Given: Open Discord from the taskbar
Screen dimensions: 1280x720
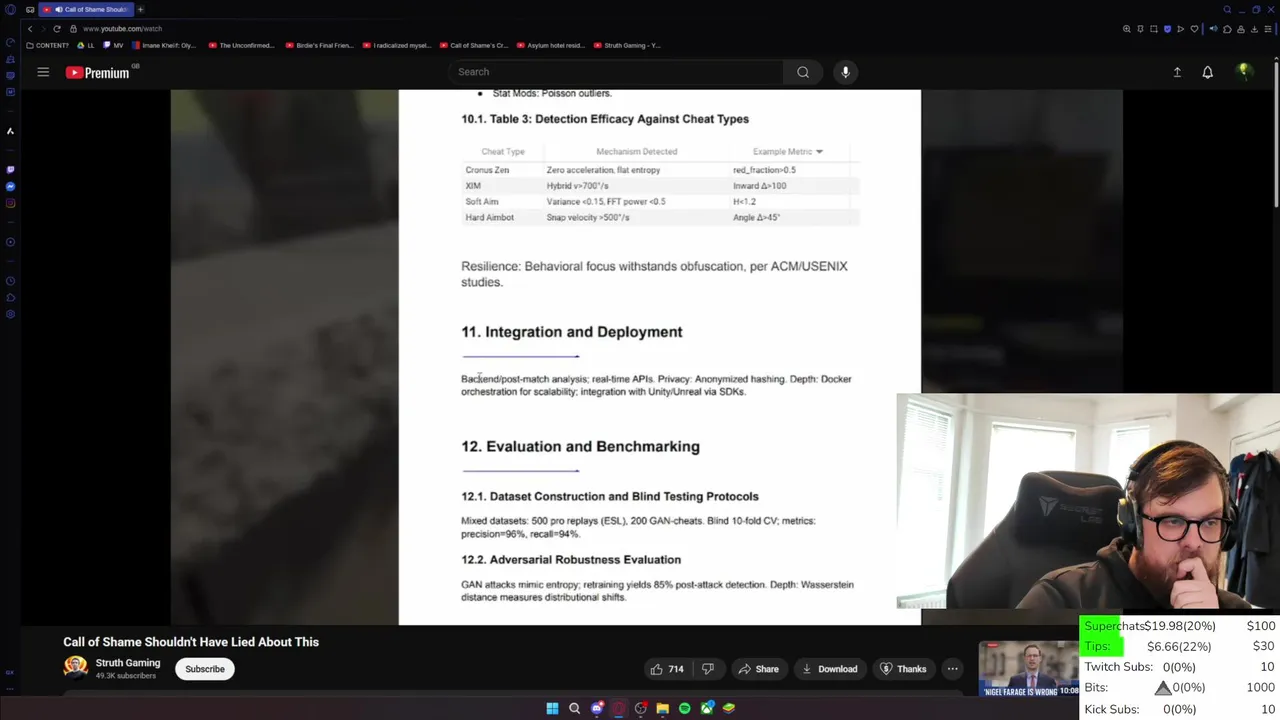Looking at the screenshot, I should point(597,708).
